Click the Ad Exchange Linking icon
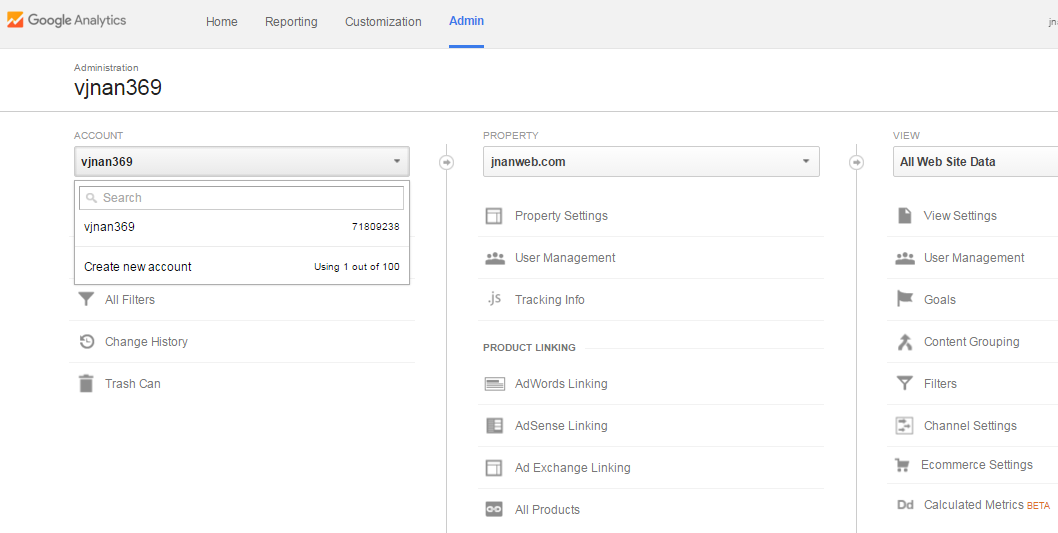Screen dimensions: 1058x533 (x=494, y=468)
